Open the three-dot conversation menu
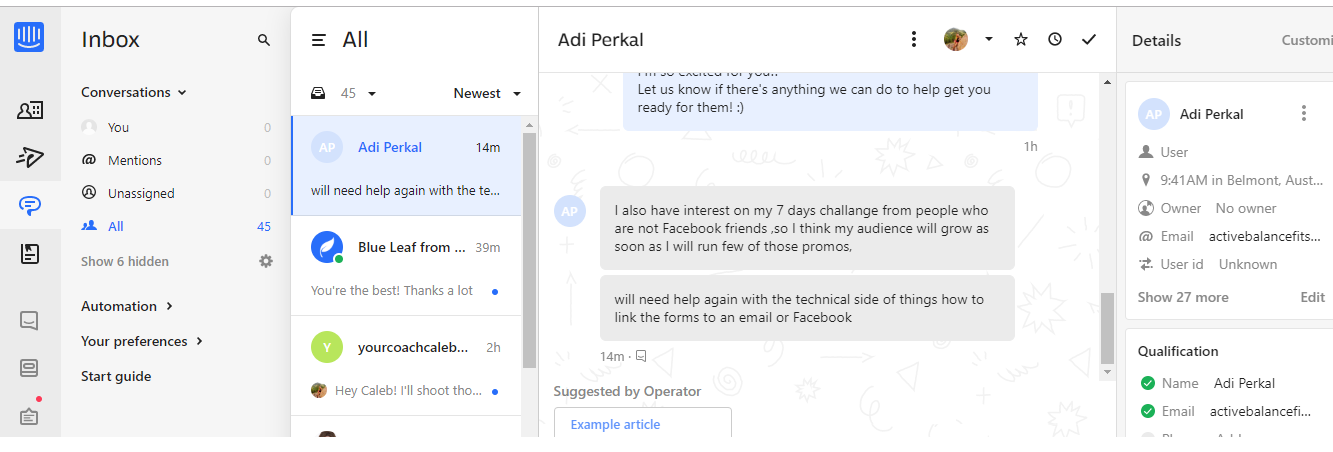1333x452 pixels. [913, 39]
